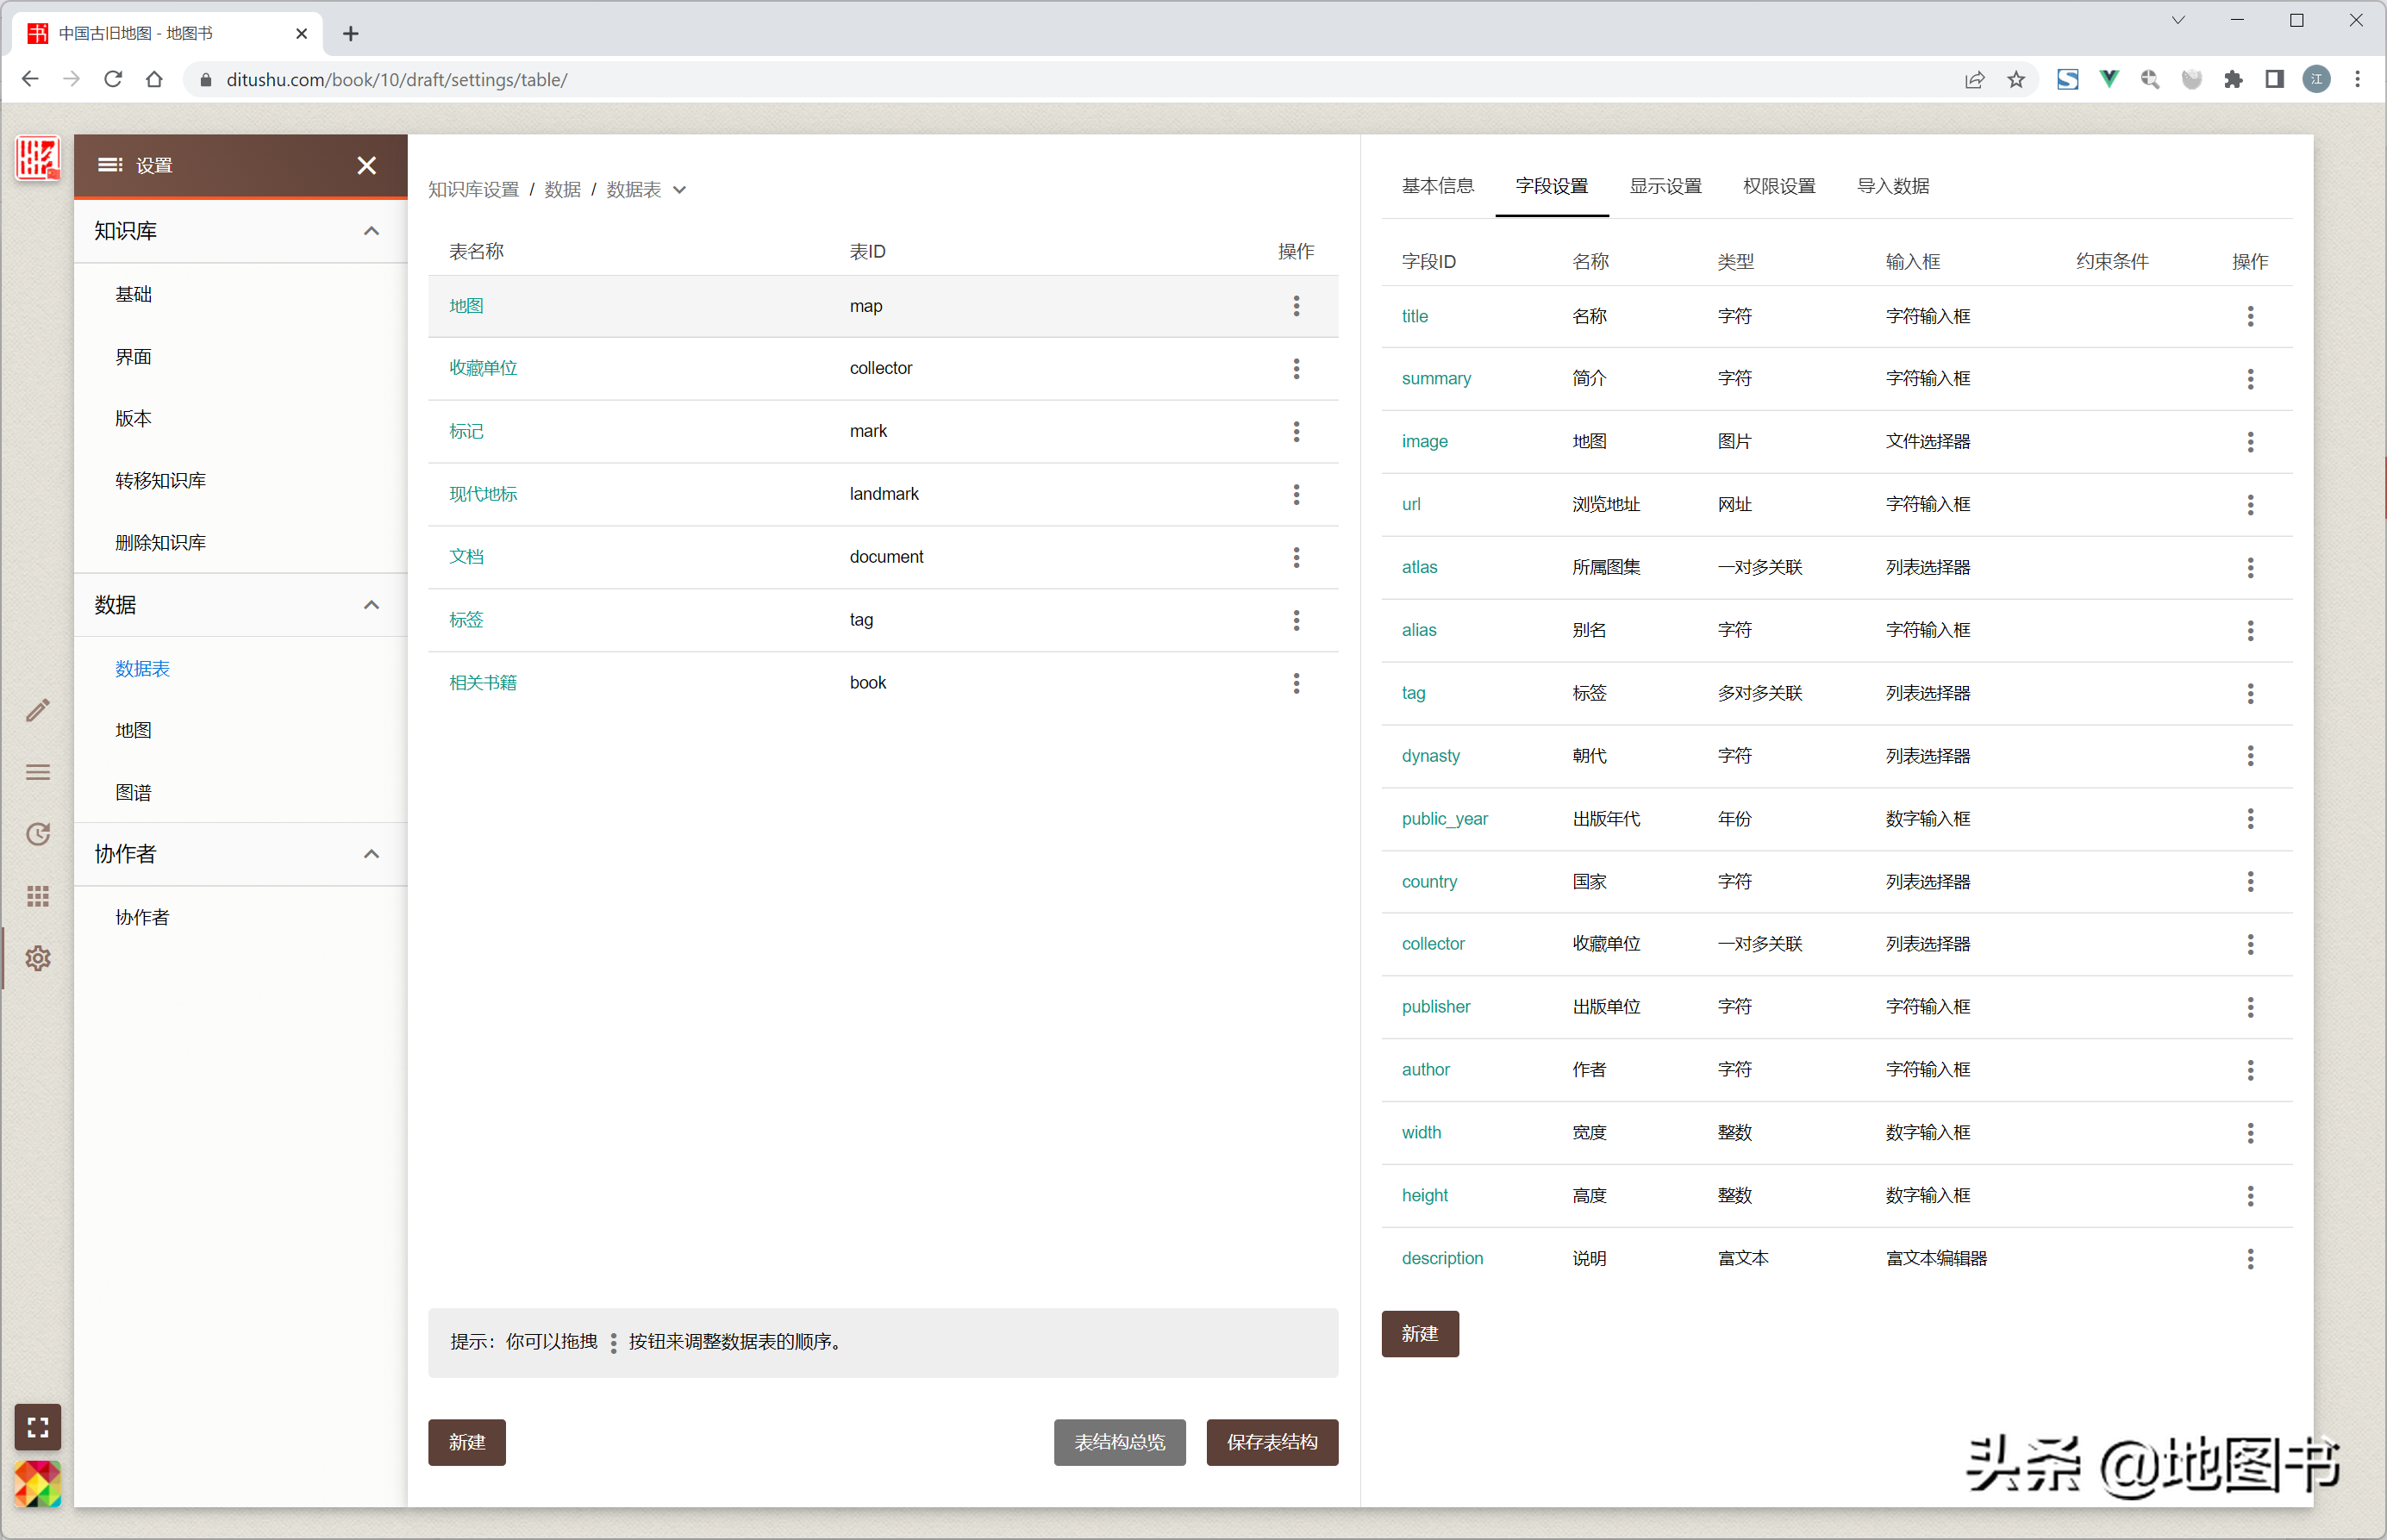Open the 数据表 breadcrumb dropdown
Screen dimensions: 2387x1540
680,190
